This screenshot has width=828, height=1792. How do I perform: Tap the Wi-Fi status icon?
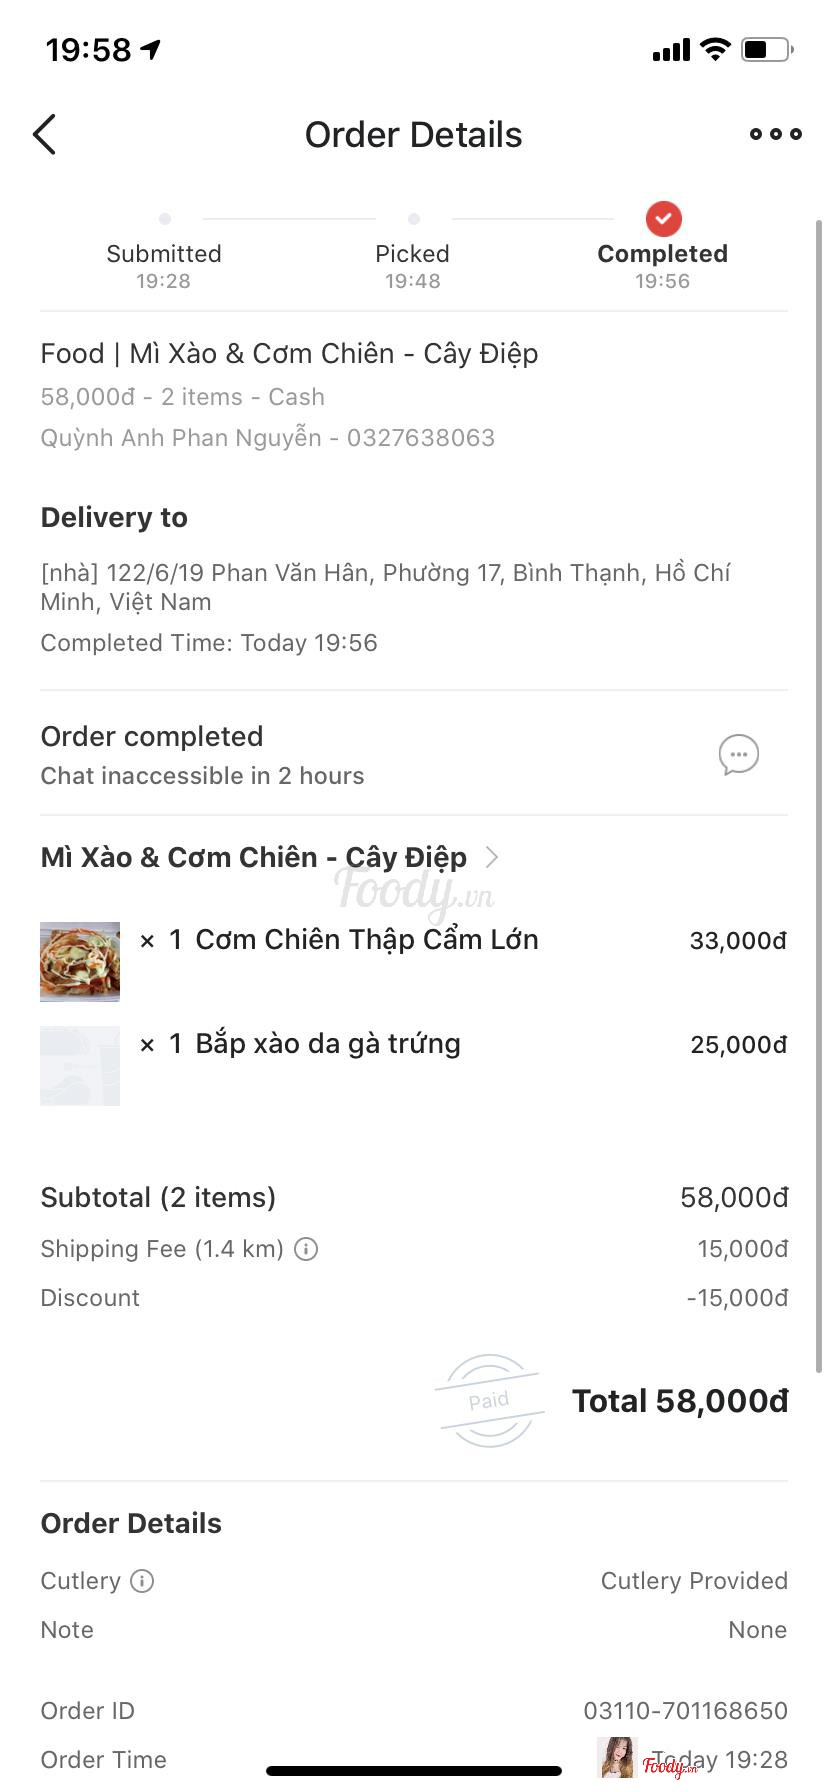(715, 49)
